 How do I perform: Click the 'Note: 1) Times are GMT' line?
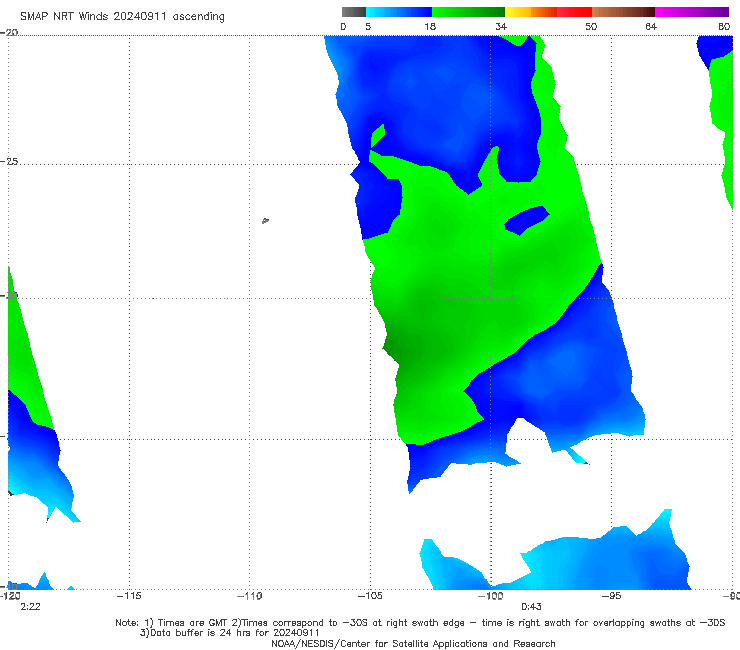[x=420, y=623]
